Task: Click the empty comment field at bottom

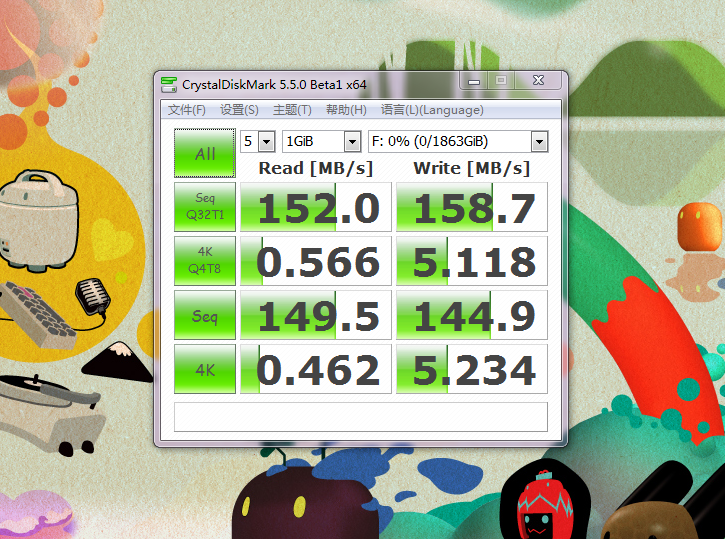Action: (x=361, y=416)
